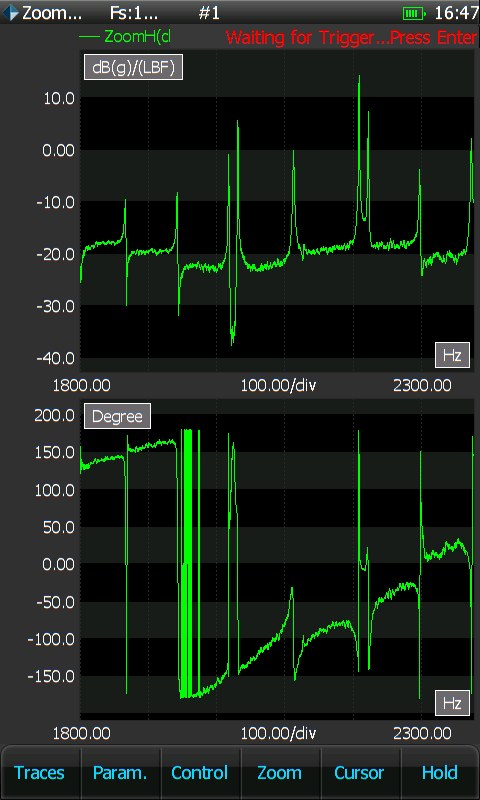Click 2300.00 frequency under phase plot

(x=422, y=734)
